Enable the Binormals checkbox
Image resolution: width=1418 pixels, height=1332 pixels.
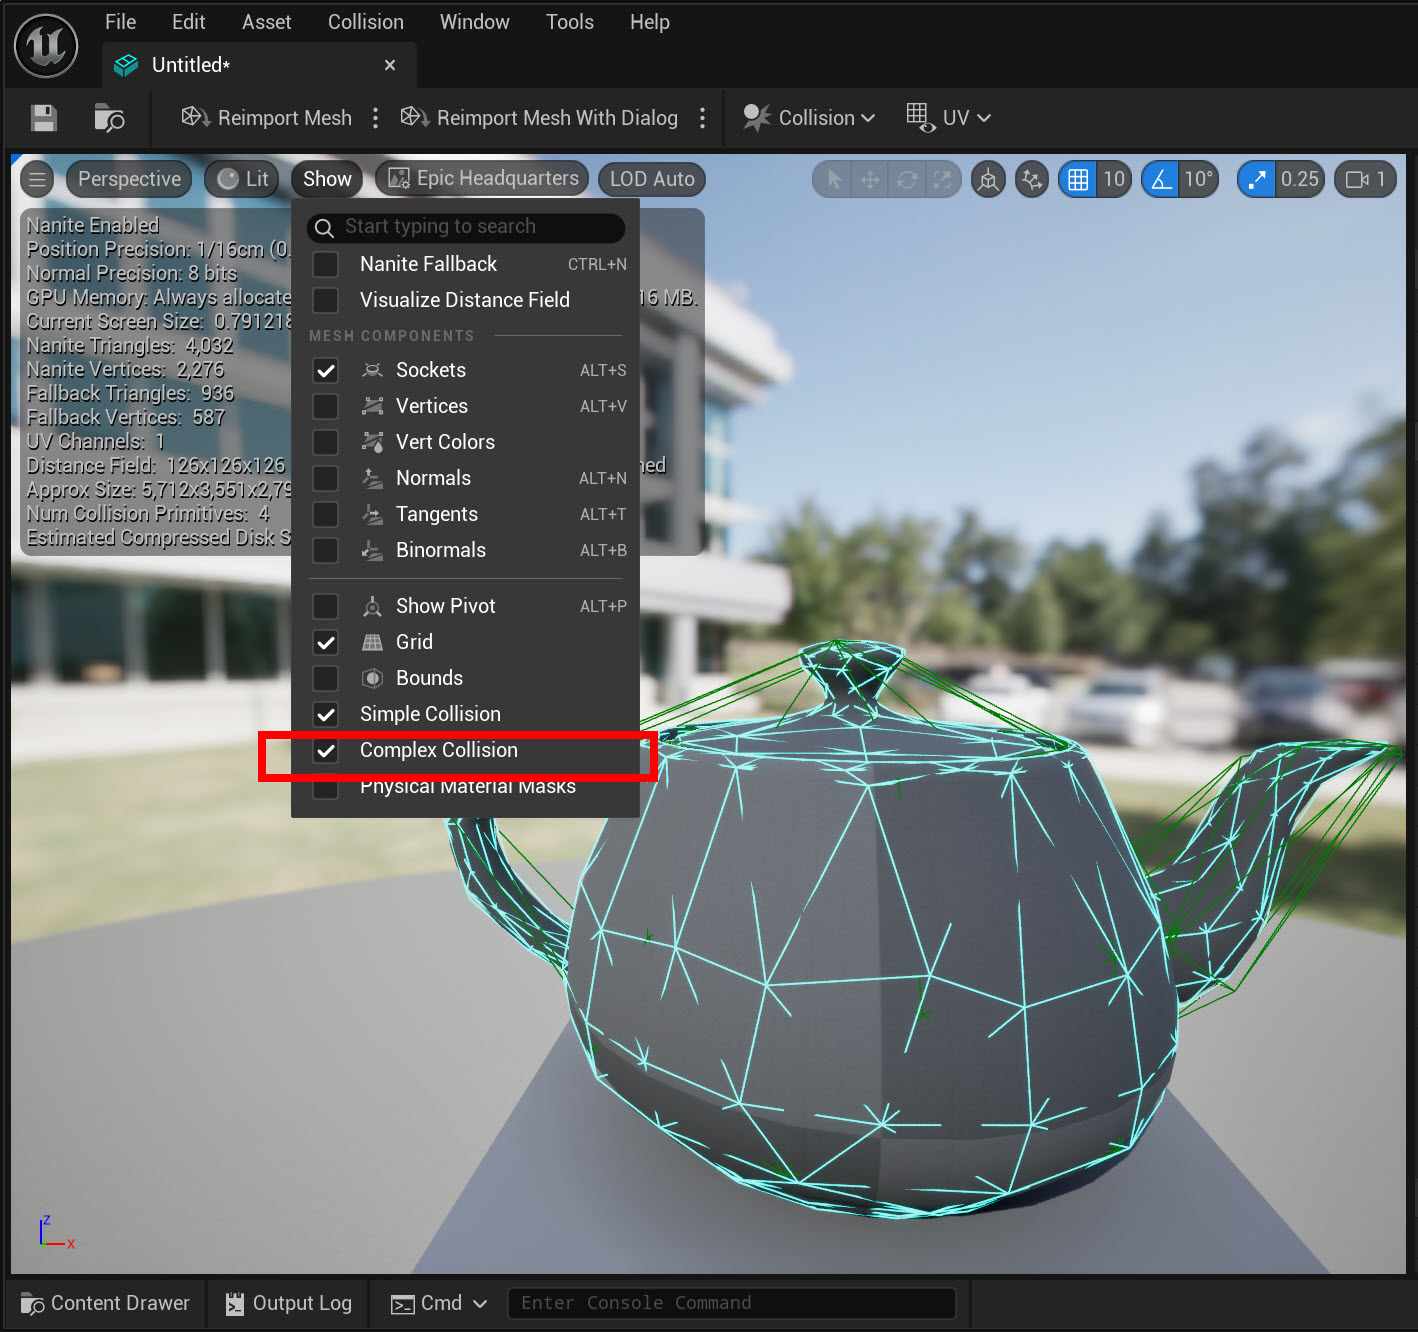[x=325, y=551]
